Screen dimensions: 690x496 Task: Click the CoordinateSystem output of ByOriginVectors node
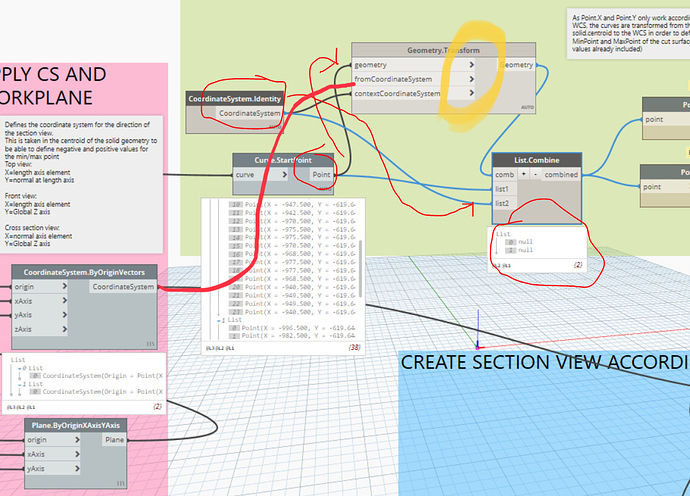[x=123, y=287]
